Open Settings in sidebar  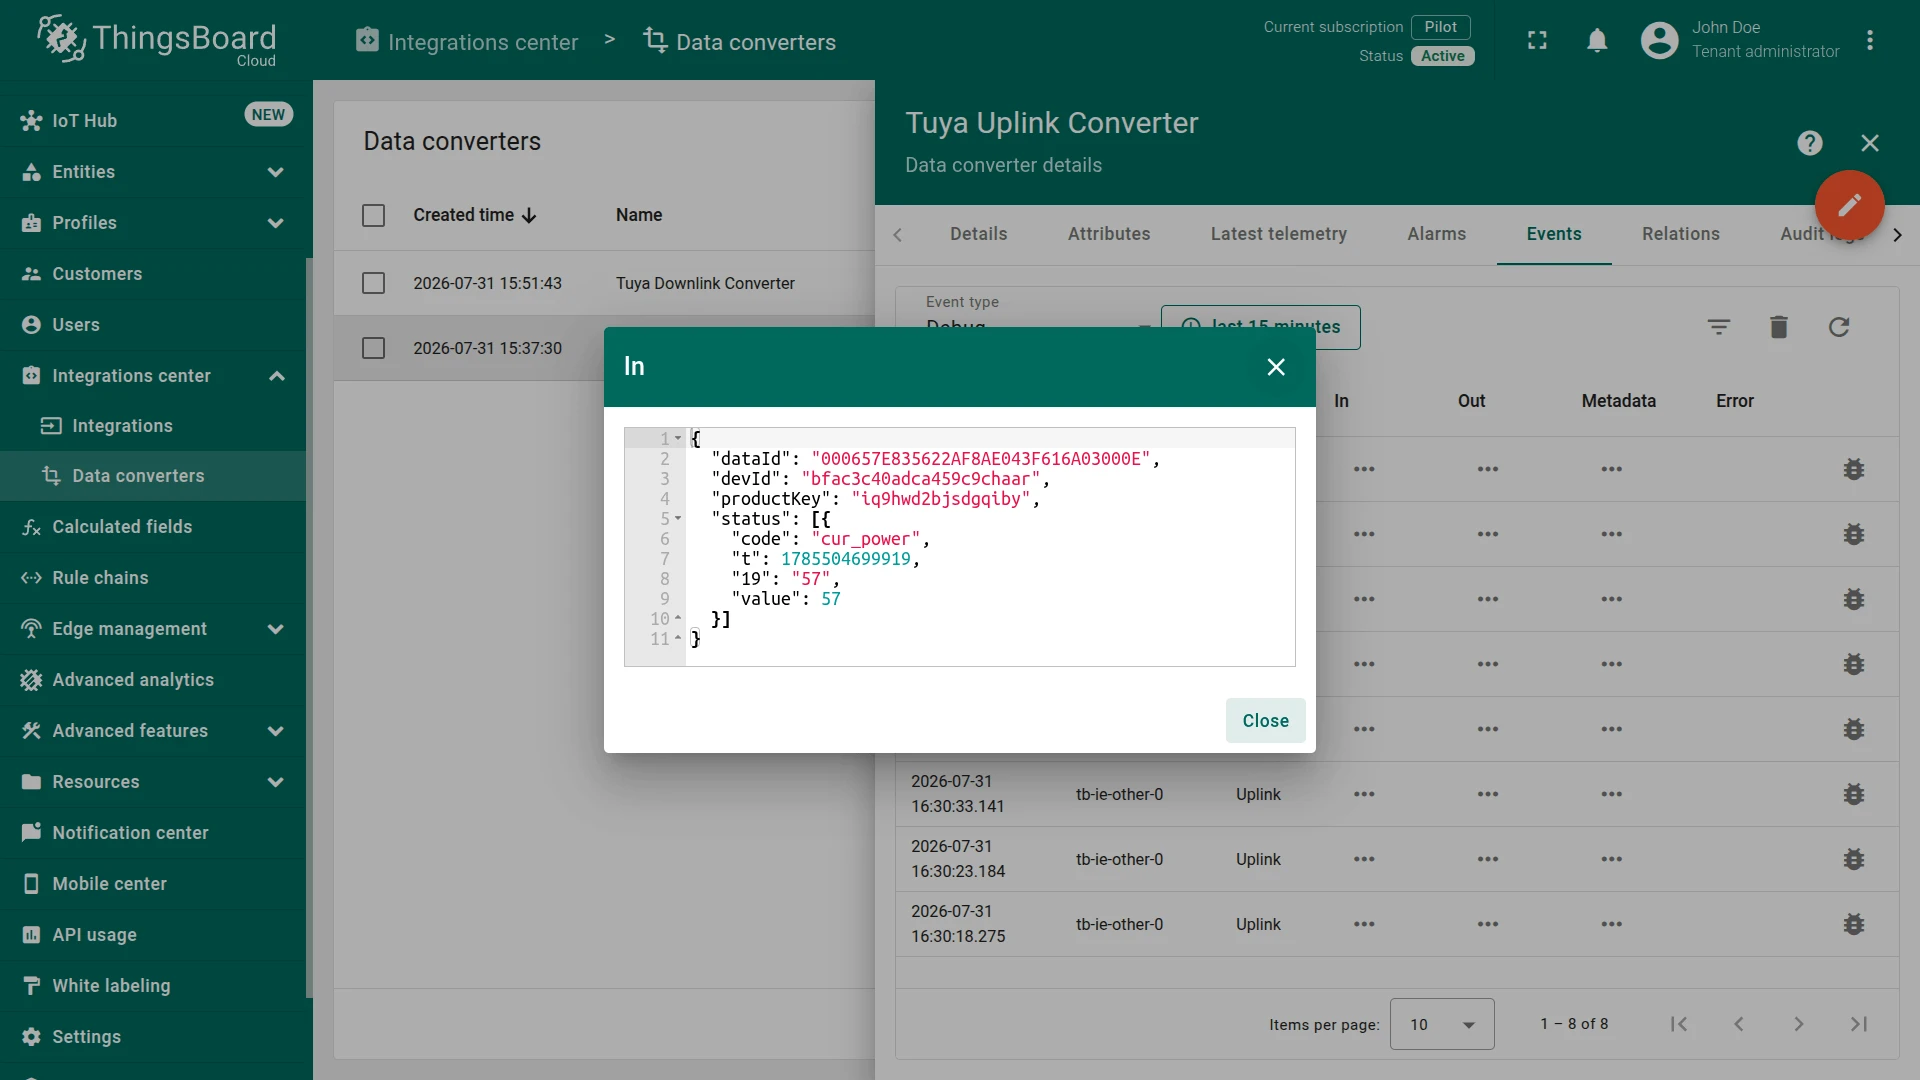point(153,1037)
